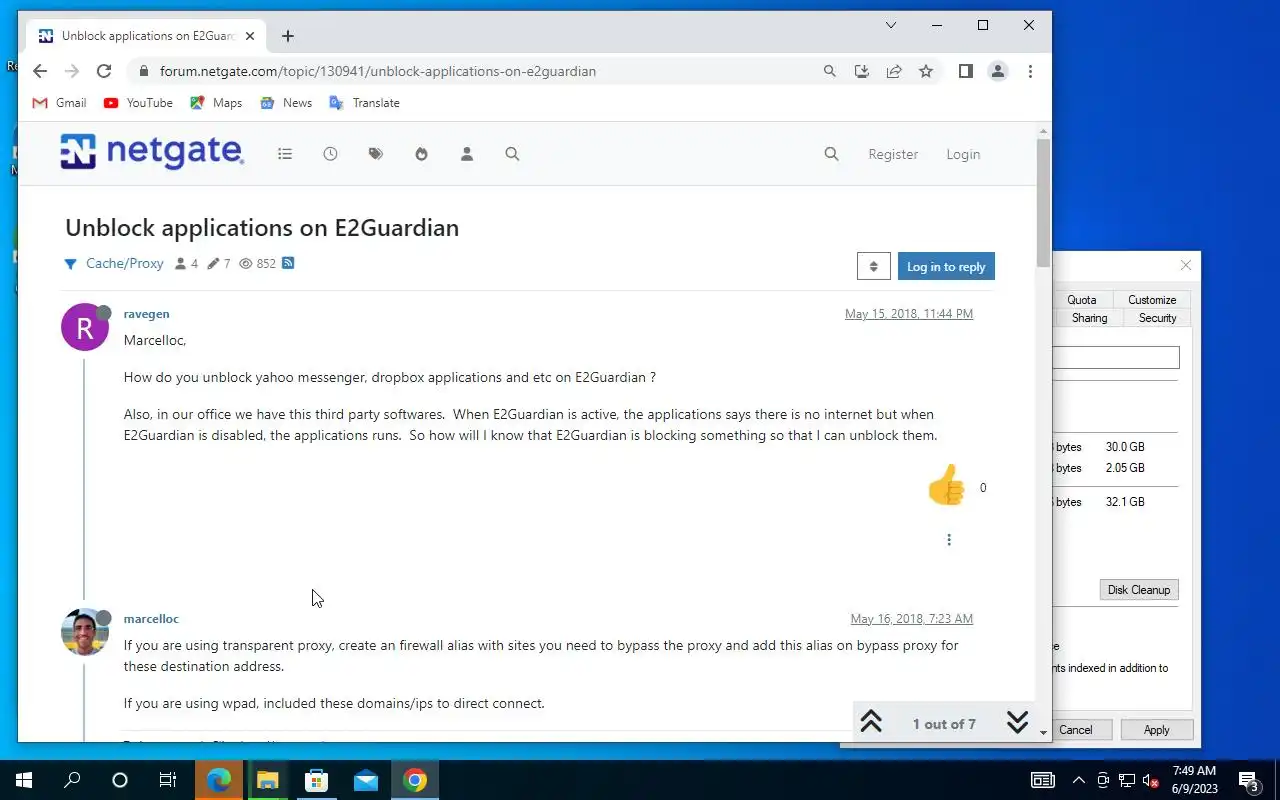
Task: Click the Log in to reply button
Action: click(x=946, y=266)
